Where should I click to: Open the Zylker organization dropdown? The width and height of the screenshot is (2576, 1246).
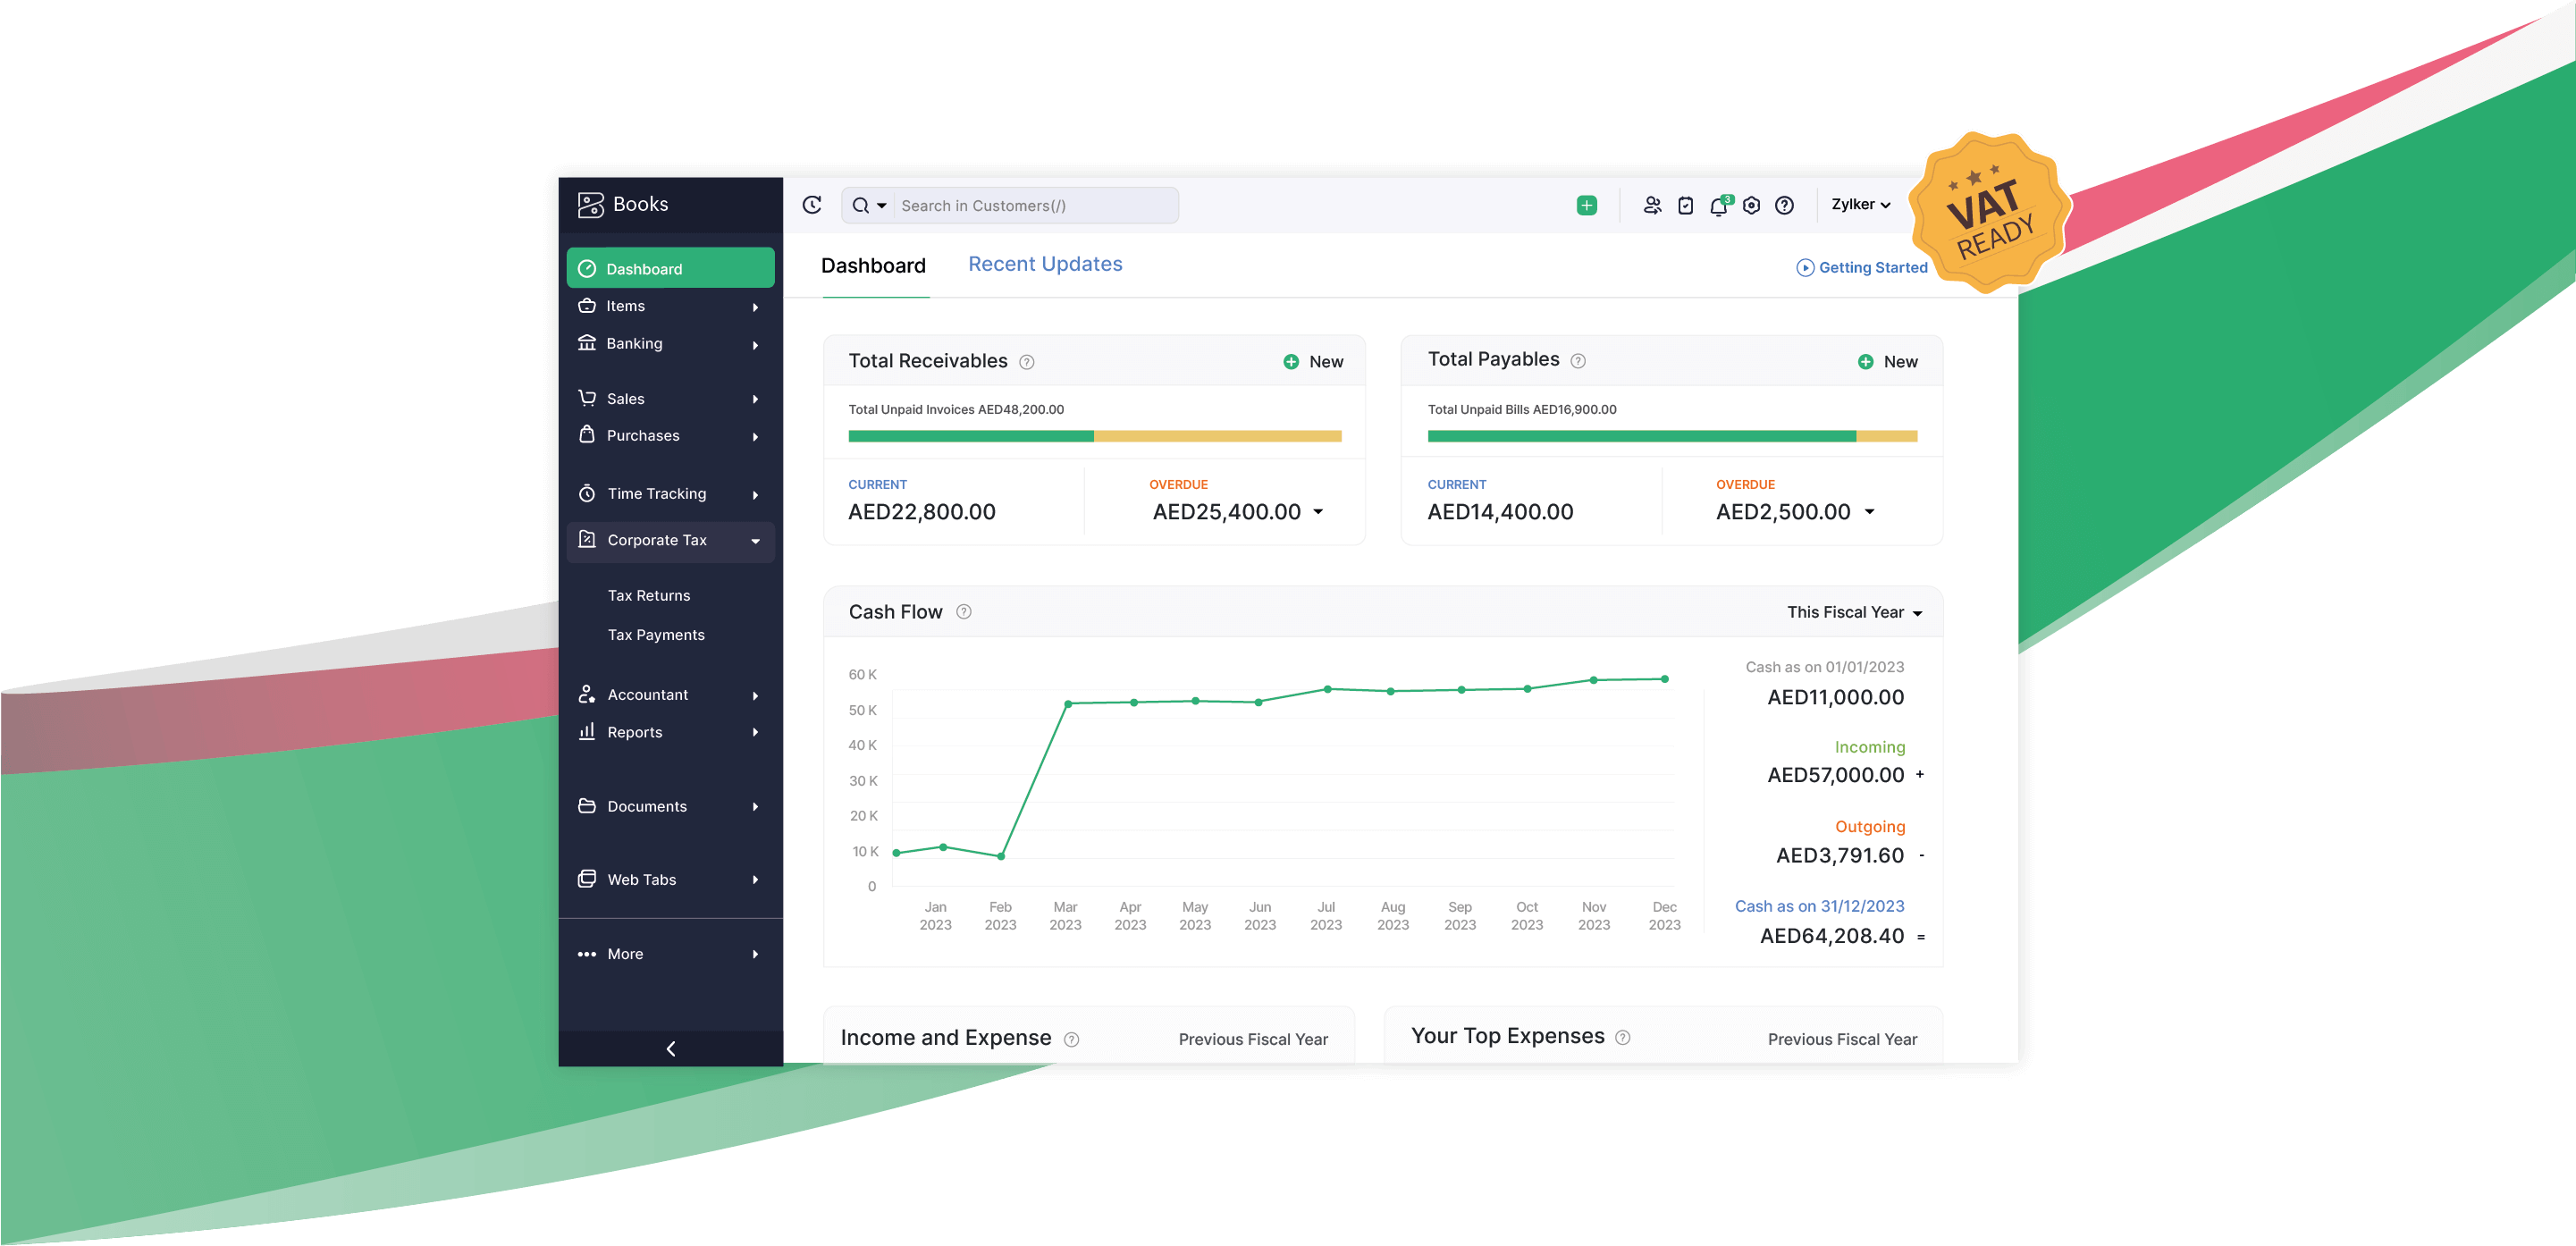click(1860, 204)
